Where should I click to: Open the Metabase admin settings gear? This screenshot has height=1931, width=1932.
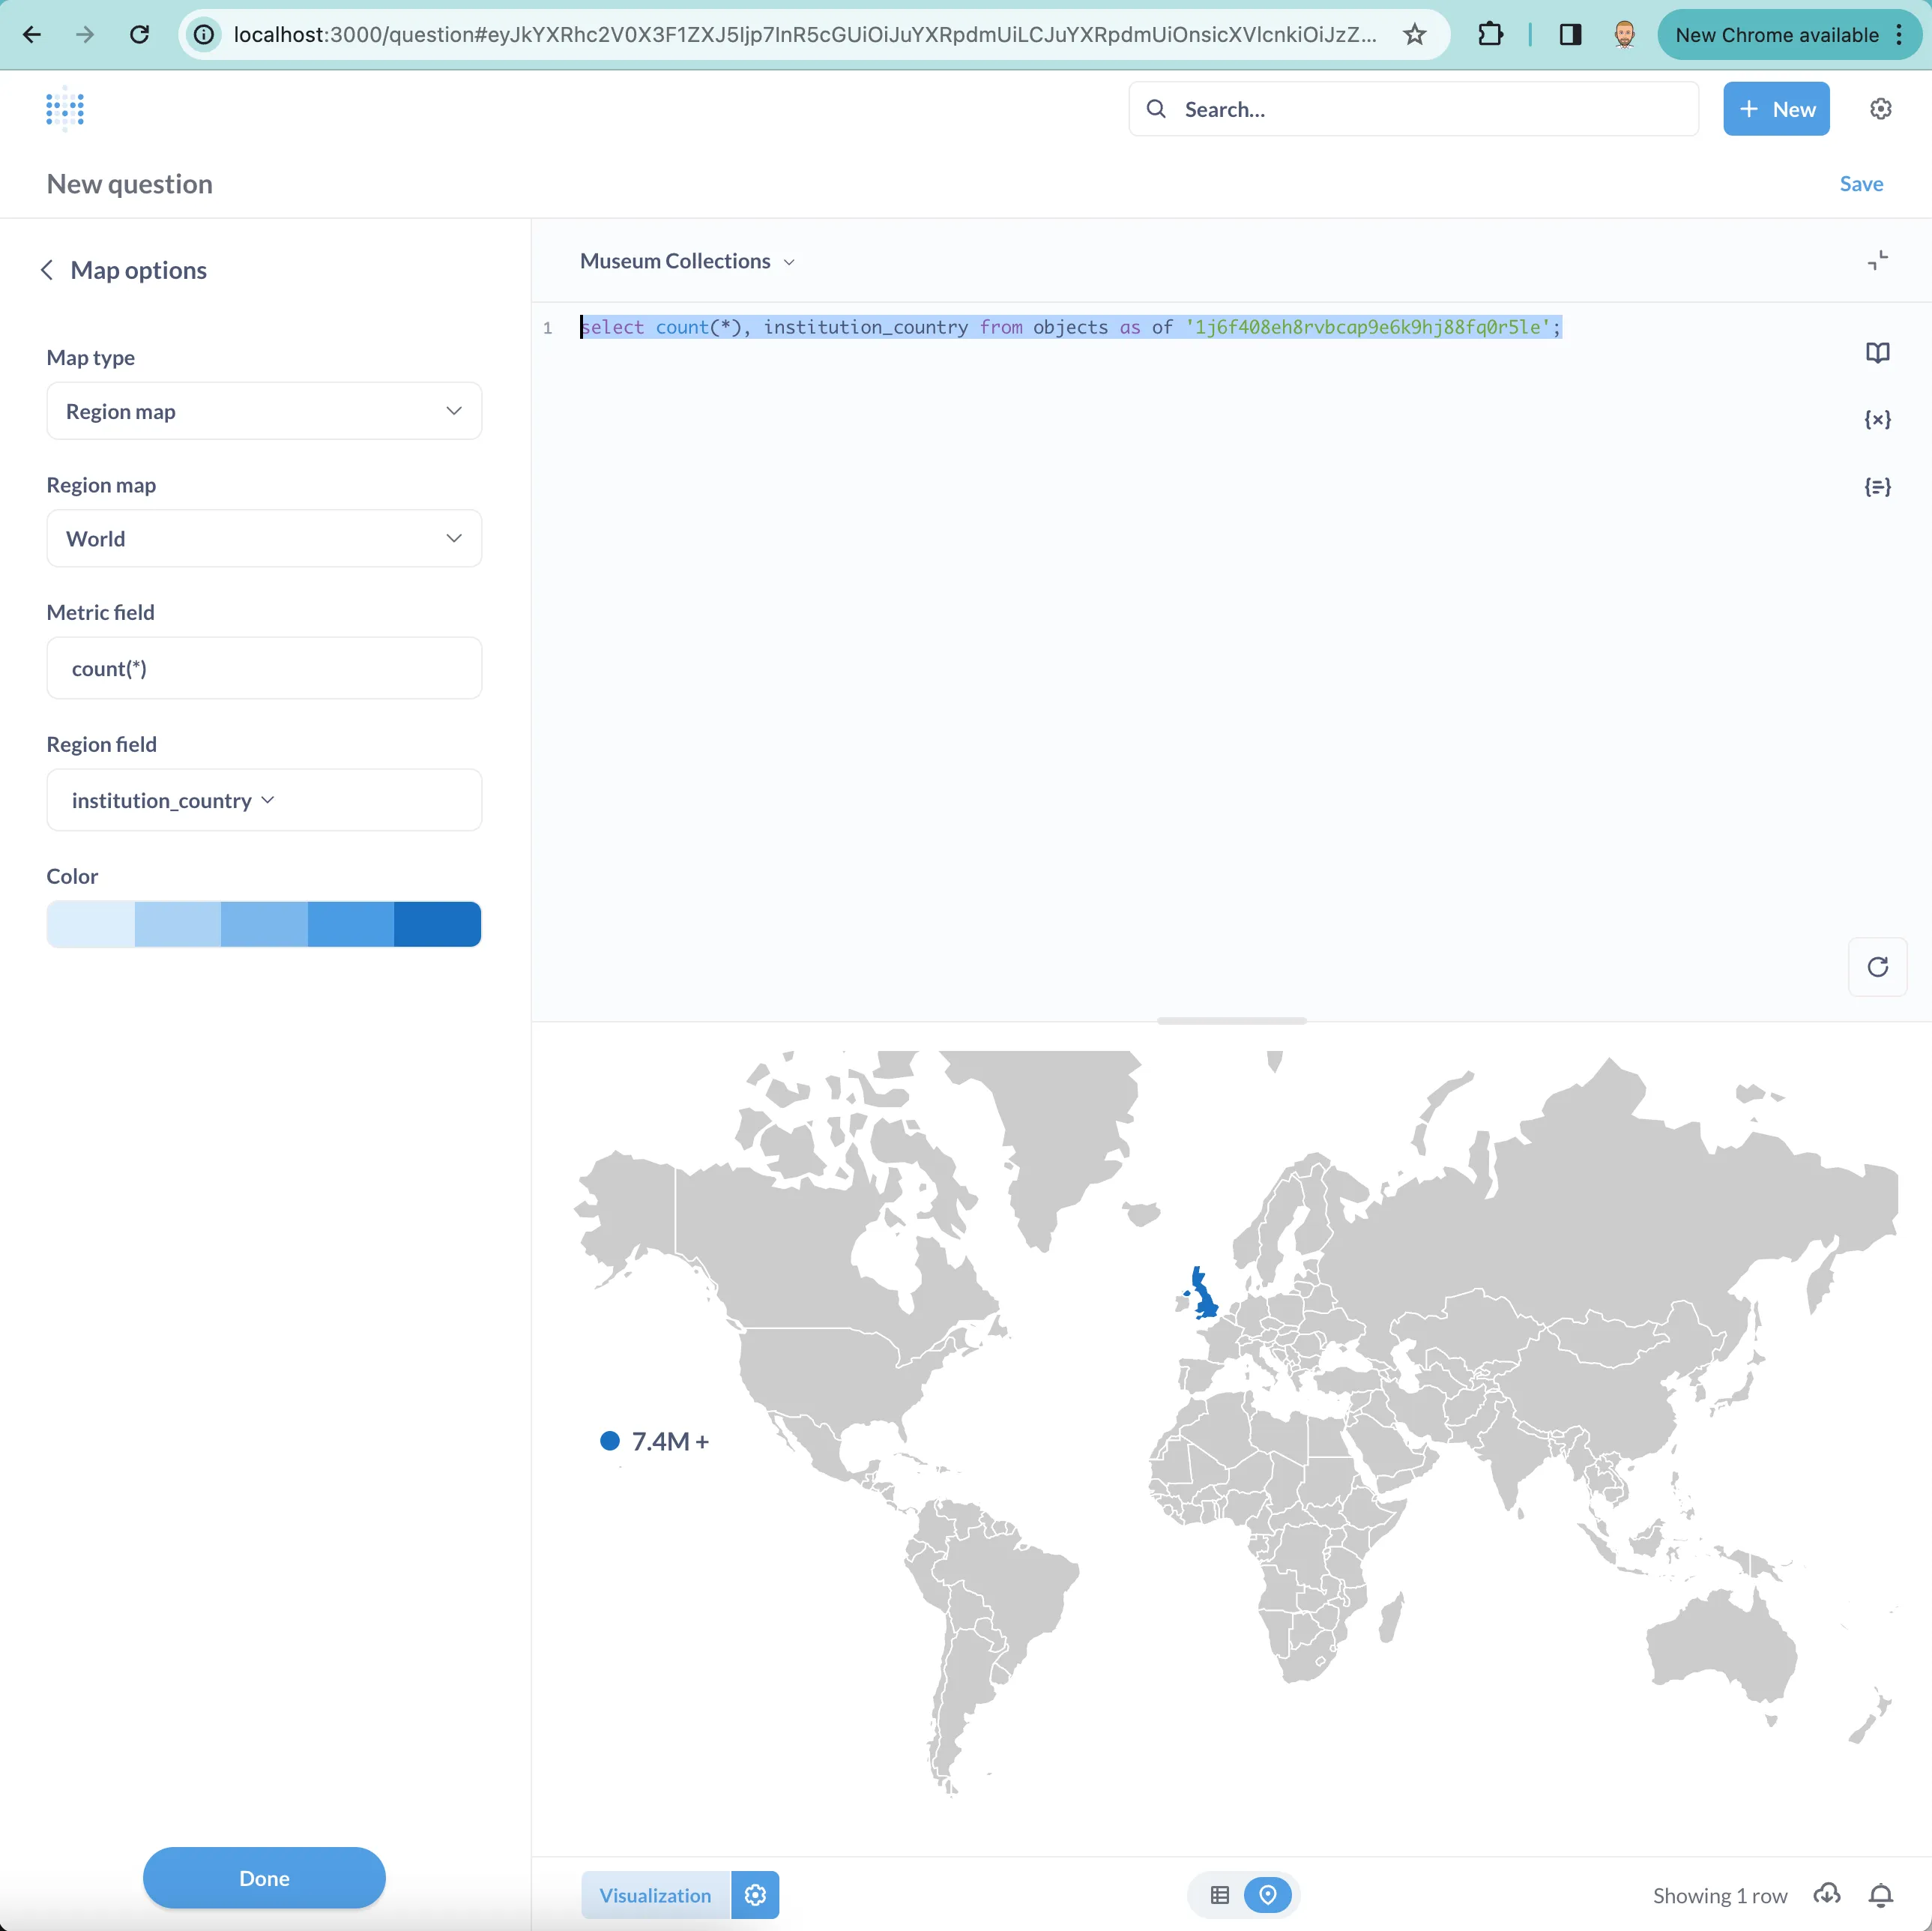[x=1880, y=109]
